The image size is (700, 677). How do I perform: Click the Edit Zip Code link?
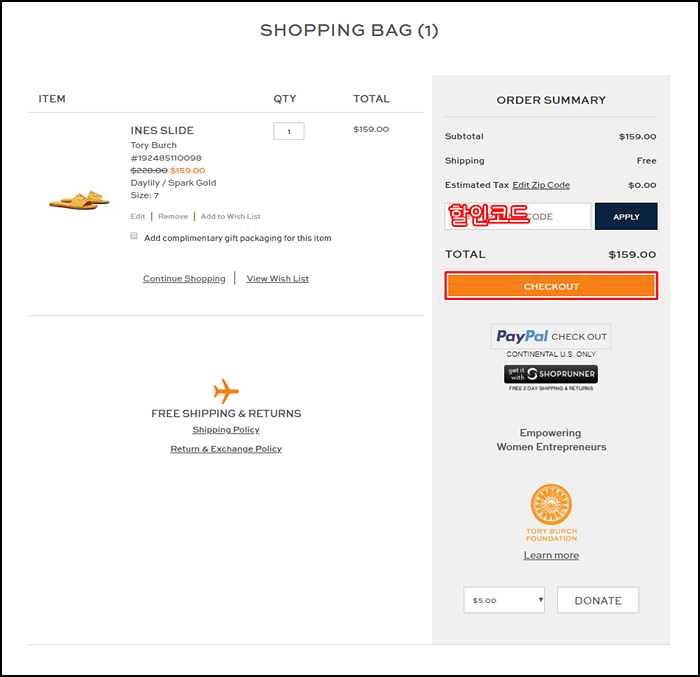(x=541, y=185)
